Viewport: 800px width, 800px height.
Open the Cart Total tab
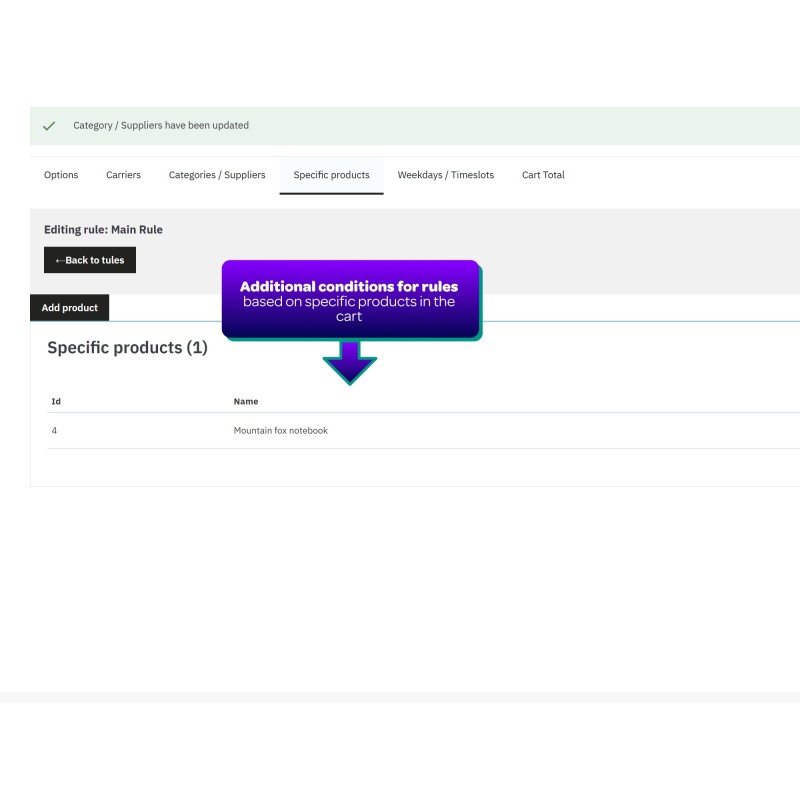pyautogui.click(x=543, y=175)
